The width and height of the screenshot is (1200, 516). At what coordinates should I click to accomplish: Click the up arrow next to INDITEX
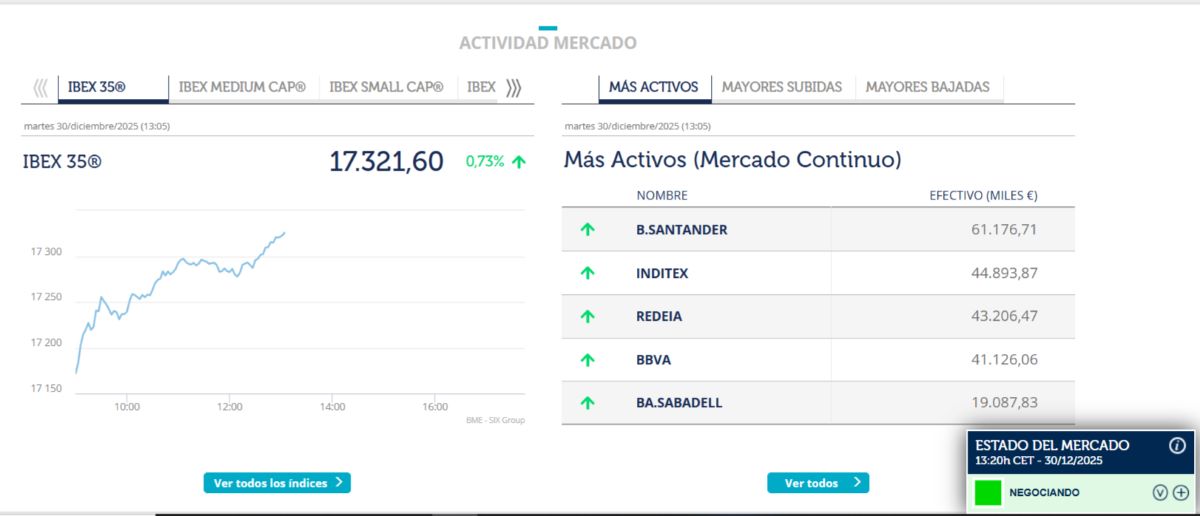[x=588, y=273]
